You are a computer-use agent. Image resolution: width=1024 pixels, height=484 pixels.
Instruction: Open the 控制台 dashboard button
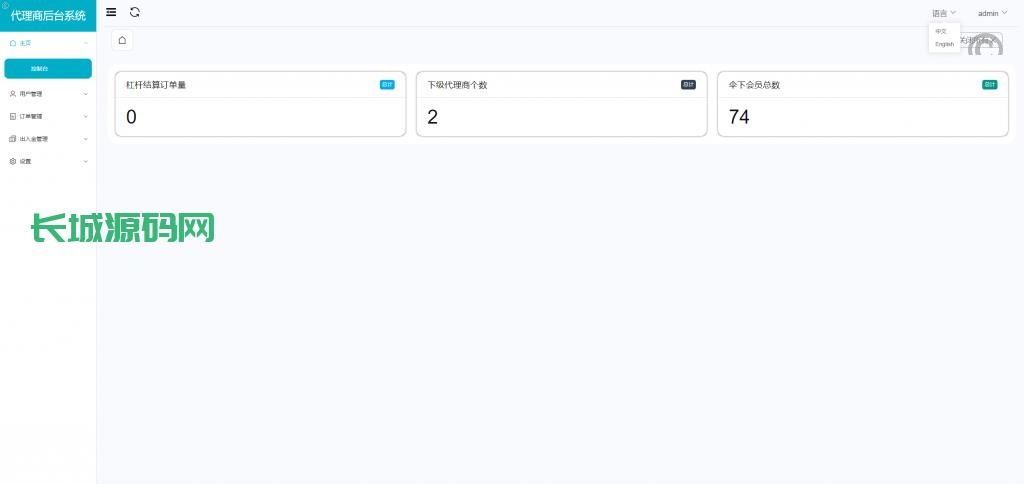[48, 68]
